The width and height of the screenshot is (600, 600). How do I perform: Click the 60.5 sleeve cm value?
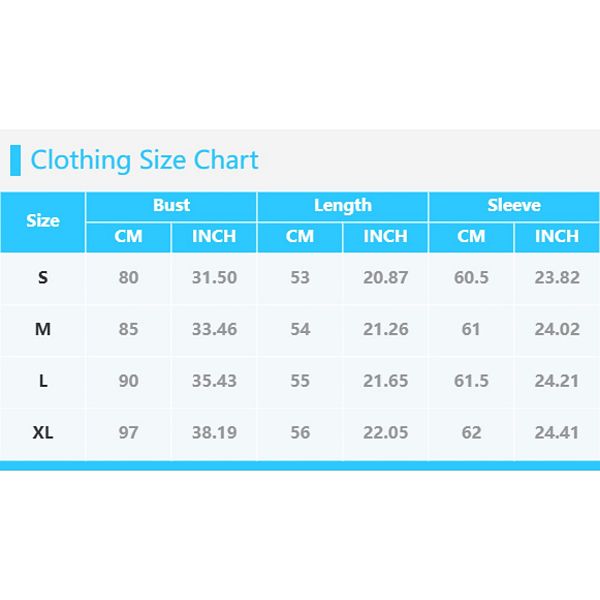[471, 278]
